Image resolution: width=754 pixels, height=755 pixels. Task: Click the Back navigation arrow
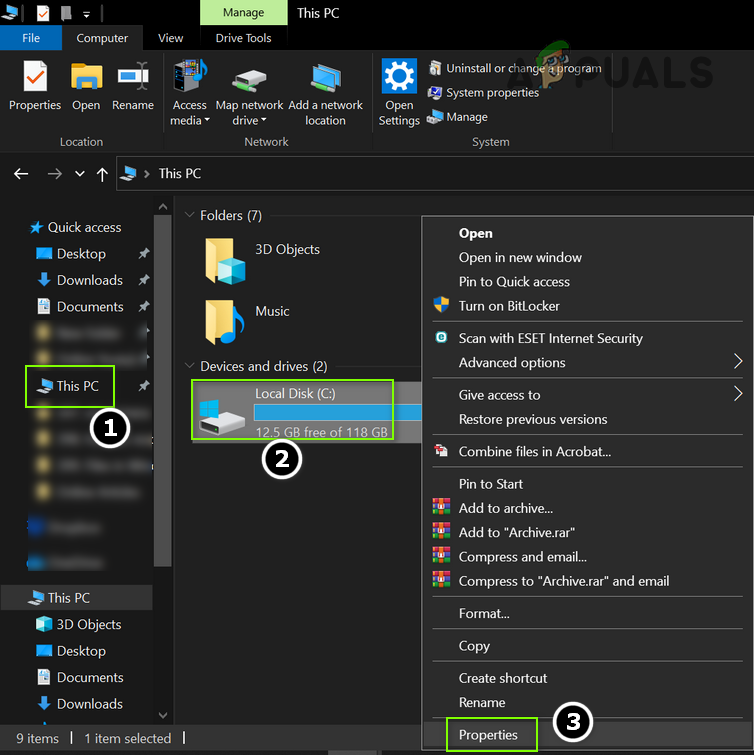tap(21, 174)
